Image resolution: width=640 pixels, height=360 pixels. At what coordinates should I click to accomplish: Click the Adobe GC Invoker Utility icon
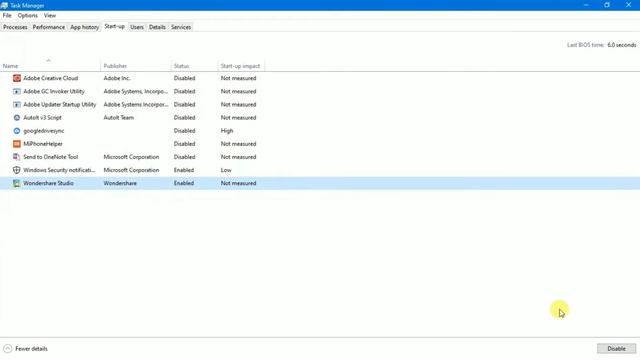[17, 91]
